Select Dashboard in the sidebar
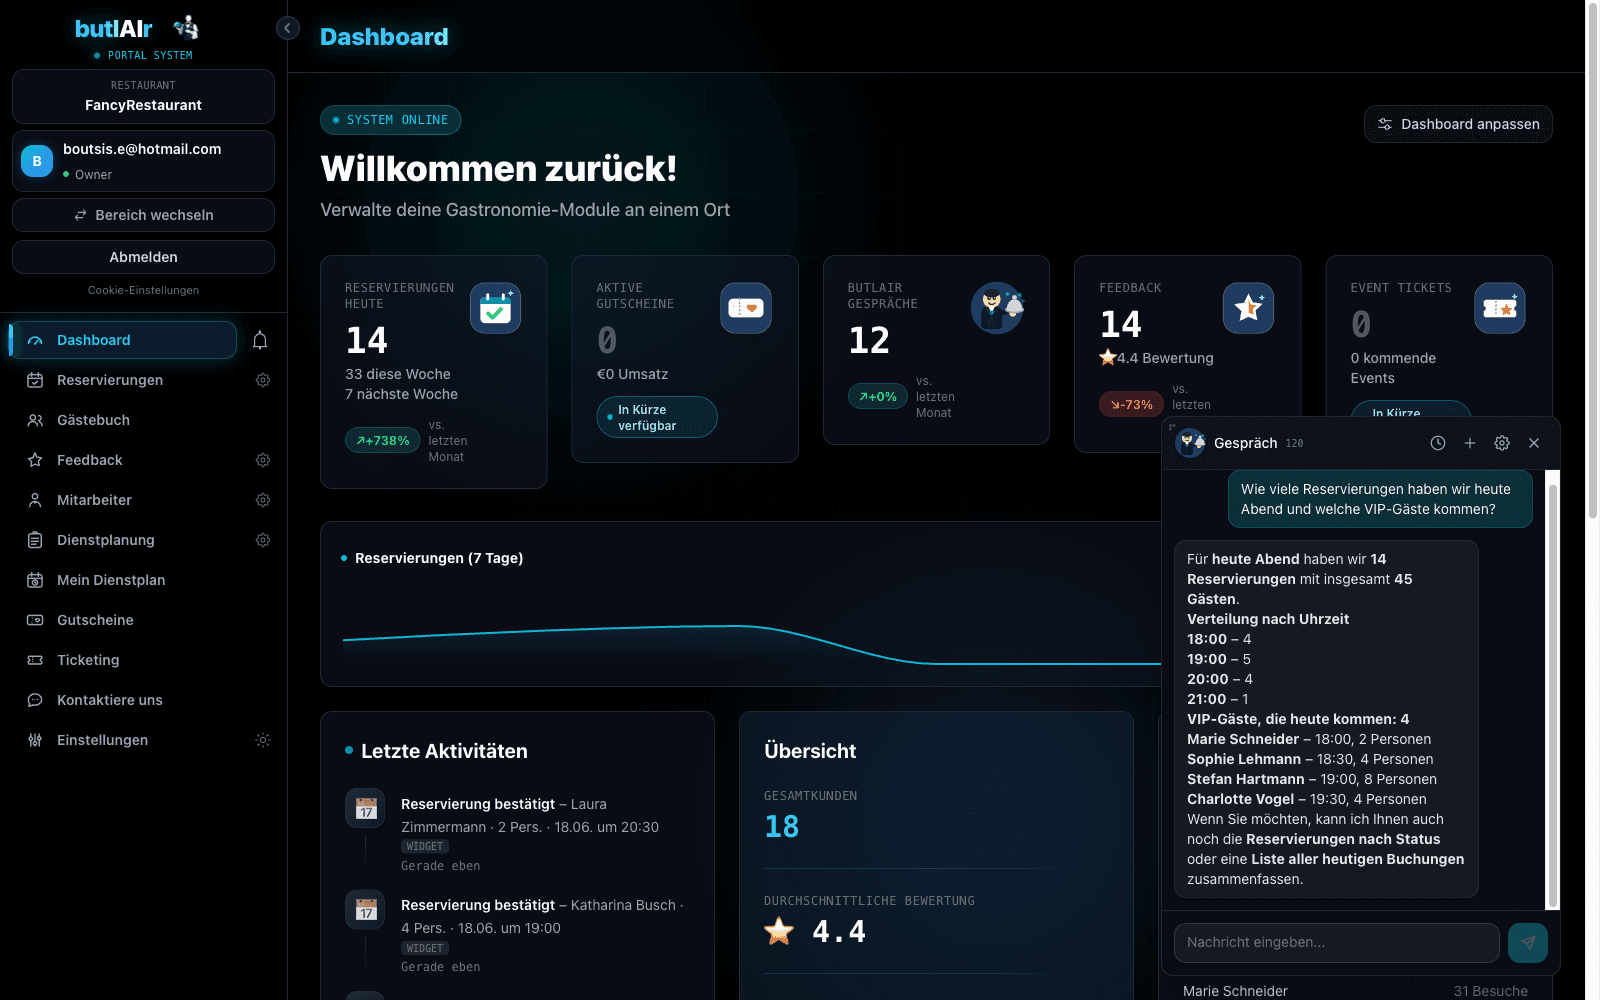This screenshot has width=1600, height=1000. click(123, 340)
